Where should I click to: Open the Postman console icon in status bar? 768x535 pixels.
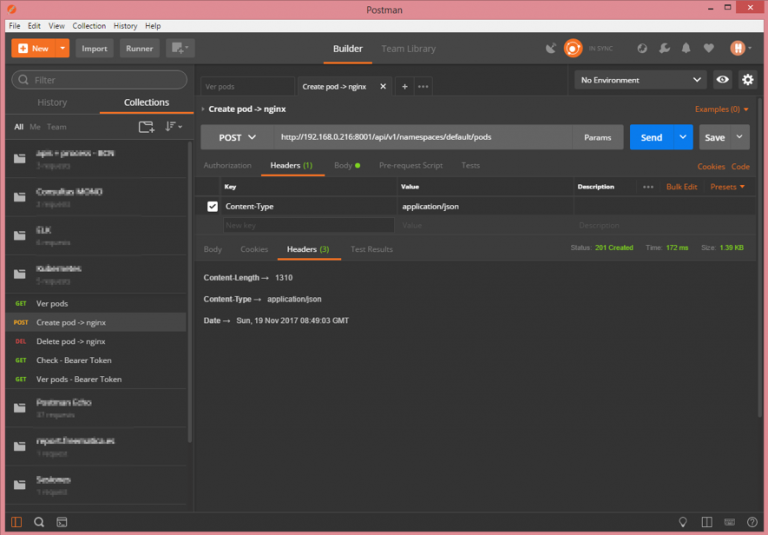coord(62,522)
